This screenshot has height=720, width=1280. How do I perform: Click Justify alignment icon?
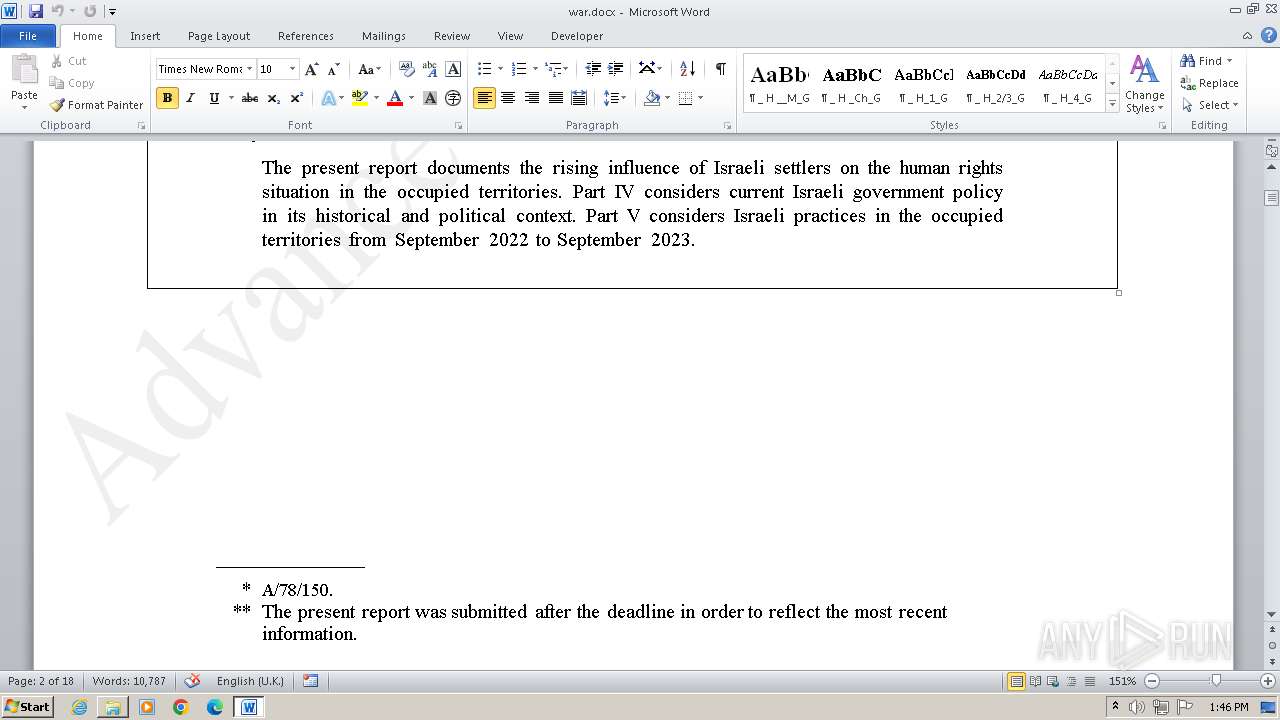555,98
